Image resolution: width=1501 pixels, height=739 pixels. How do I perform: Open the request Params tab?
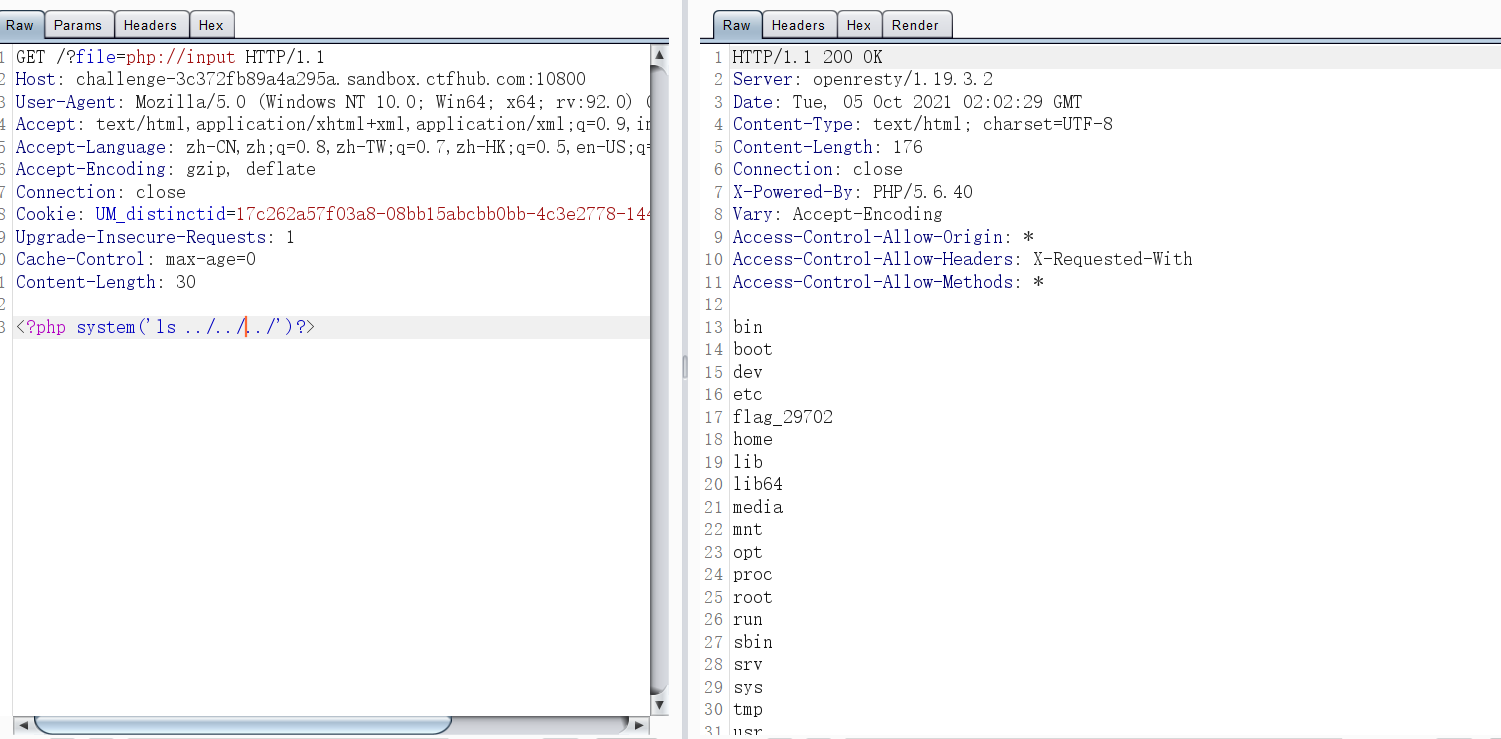pyautogui.click(x=78, y=25)
